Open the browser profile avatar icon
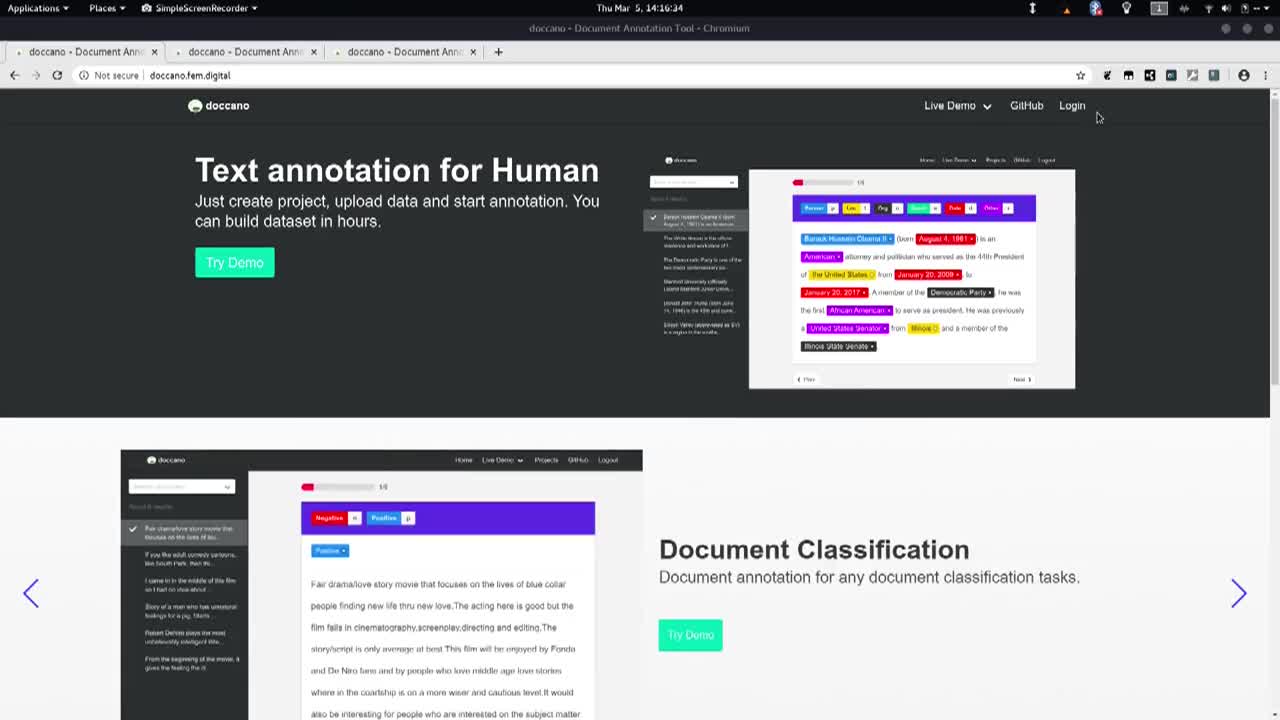The image size is (1280, 720). click(1244, 75)
